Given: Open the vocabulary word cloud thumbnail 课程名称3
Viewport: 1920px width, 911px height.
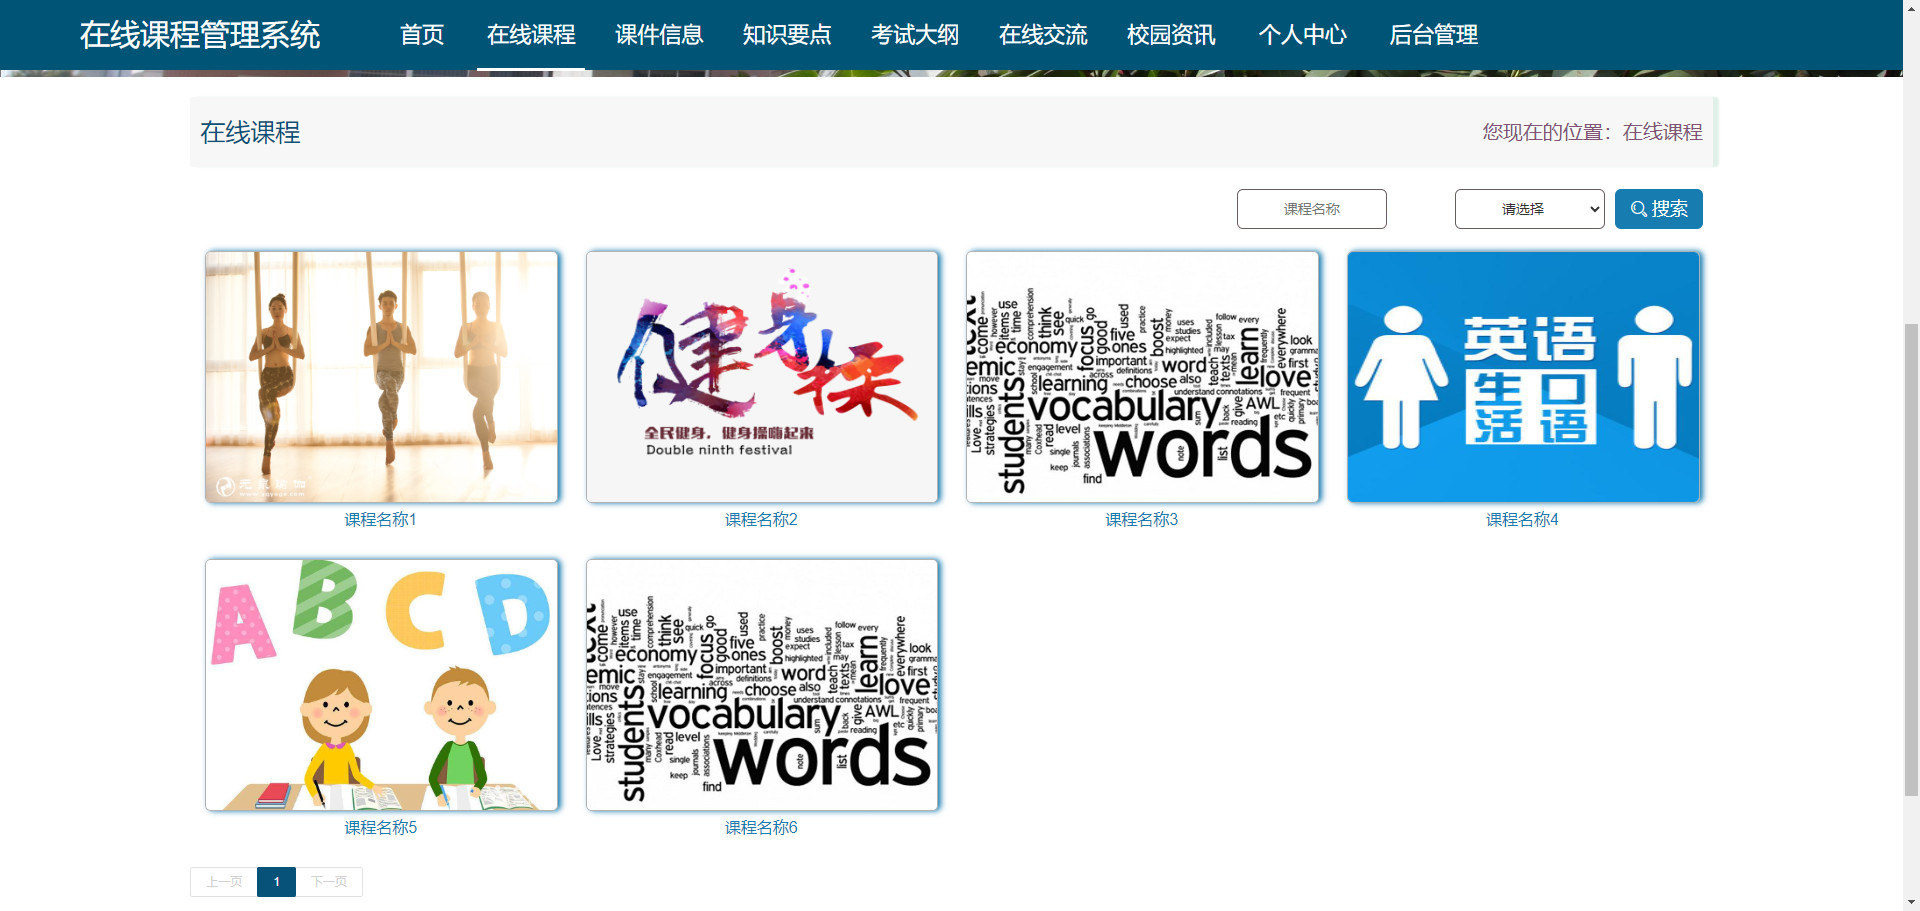Looking at the screenshot, I should [x=1142, y=377].
